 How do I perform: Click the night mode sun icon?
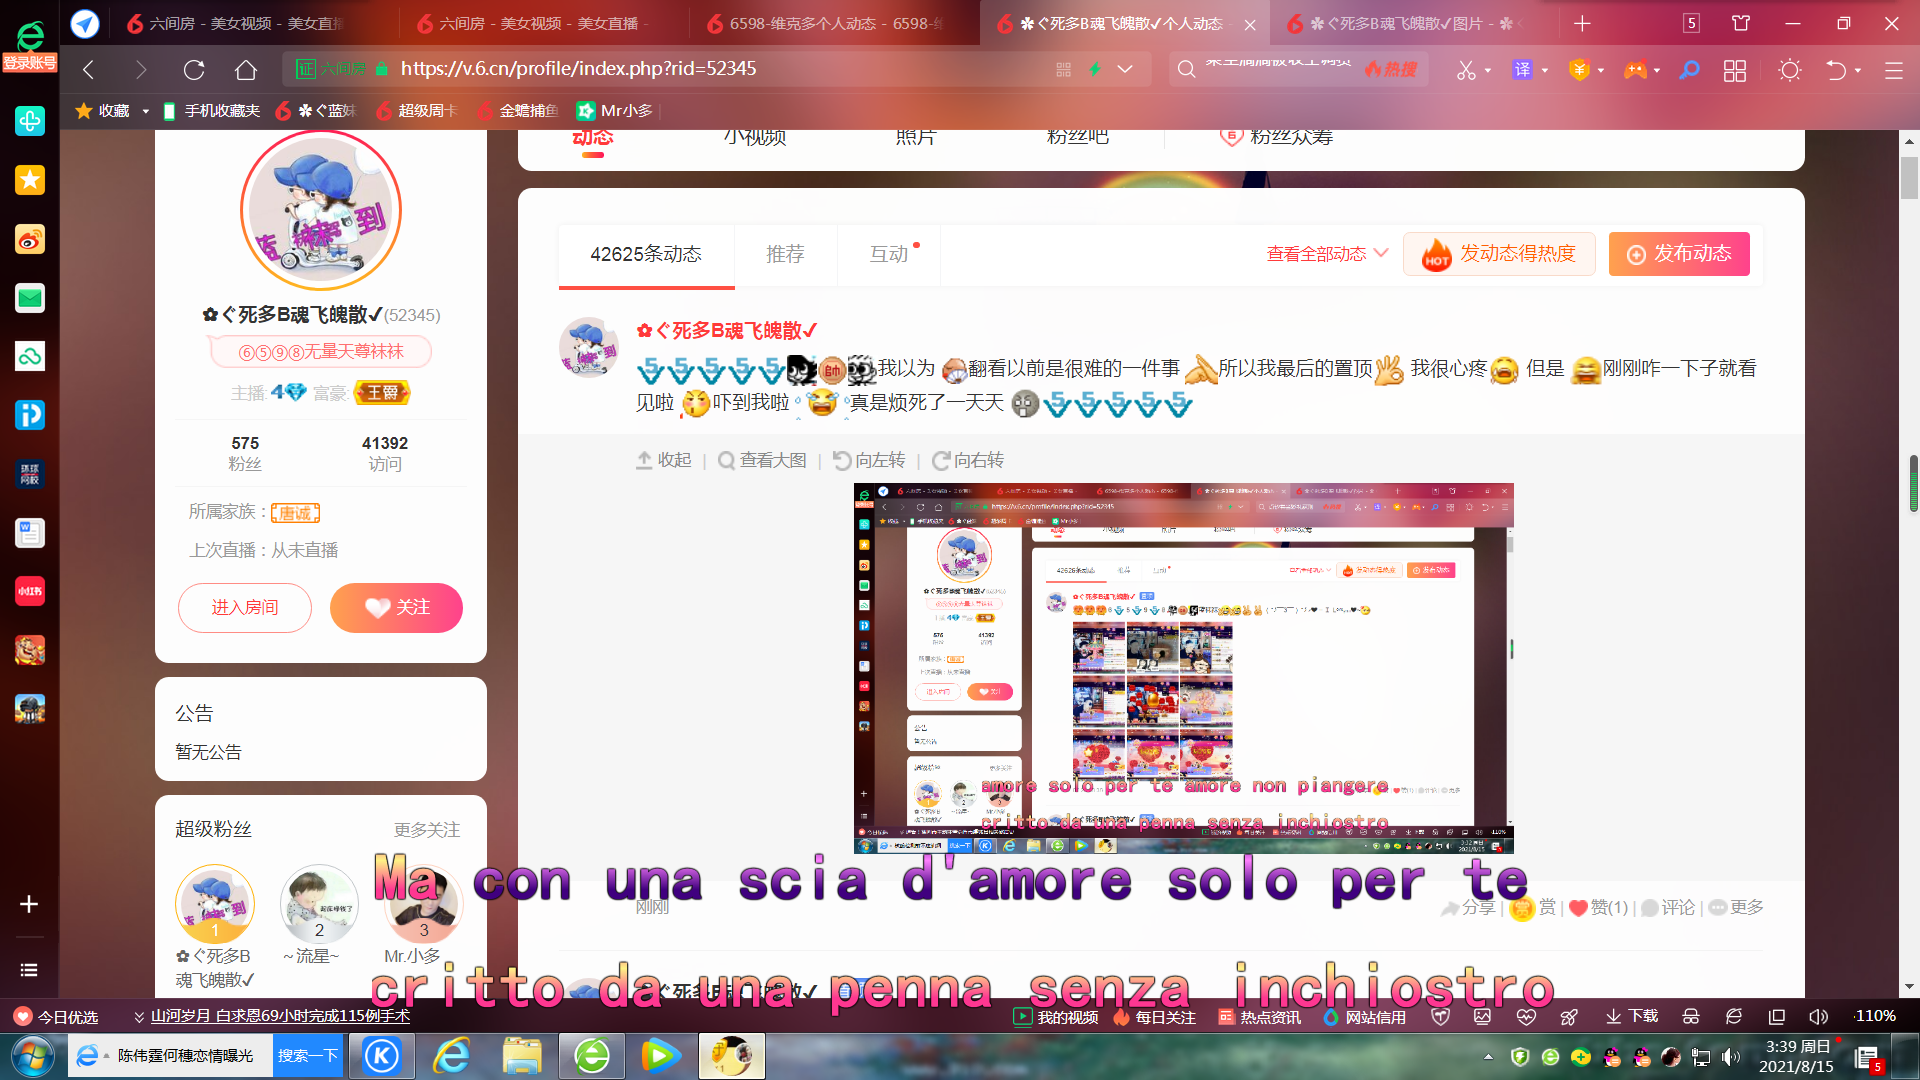pos(1790,70)
